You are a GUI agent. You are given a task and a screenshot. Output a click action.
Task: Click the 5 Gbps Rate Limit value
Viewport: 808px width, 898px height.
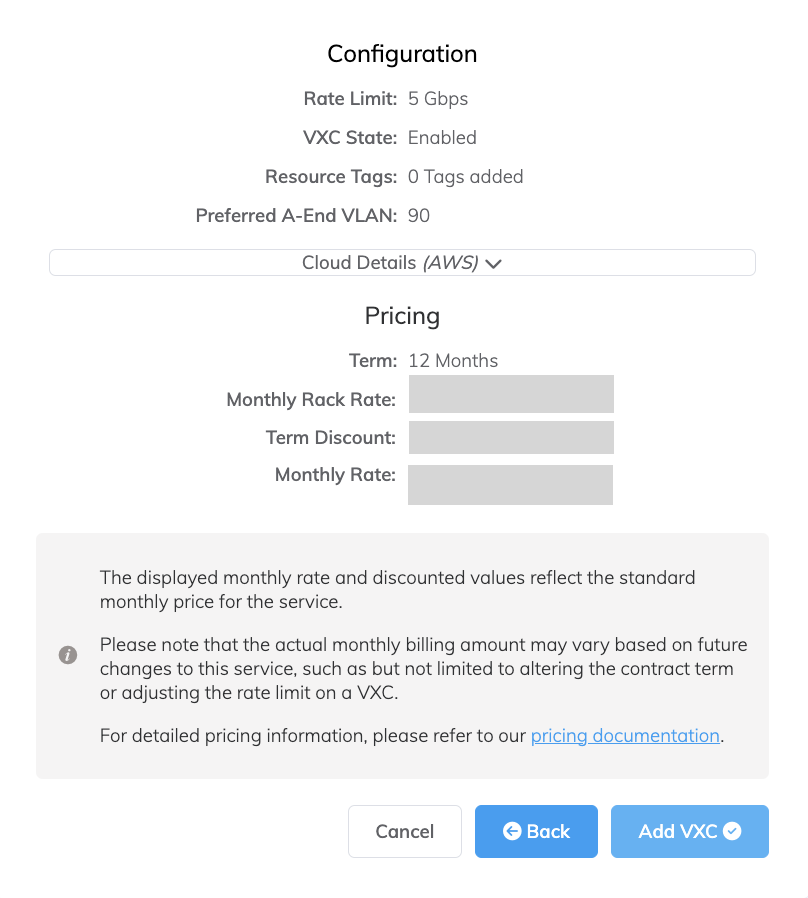pyautogui.click(x=438, y=99)
